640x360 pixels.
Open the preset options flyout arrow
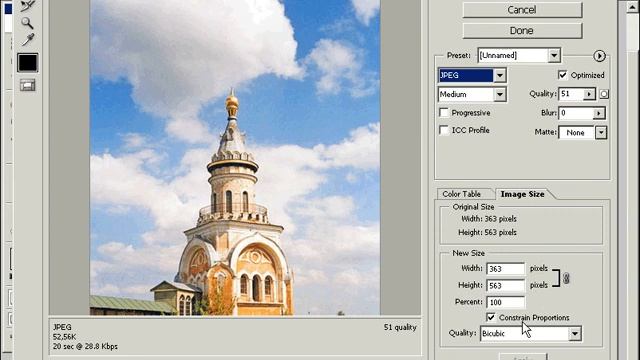[x=599, y=56]
